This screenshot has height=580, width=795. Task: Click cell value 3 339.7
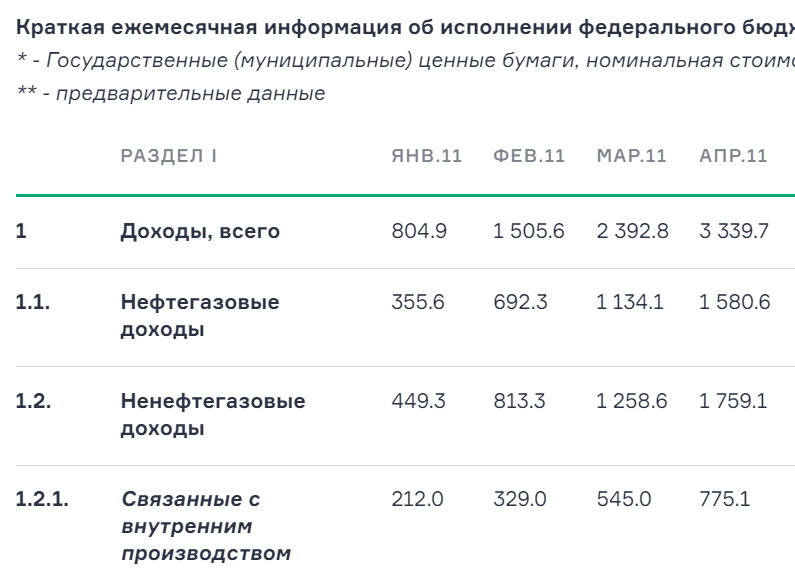734,231
